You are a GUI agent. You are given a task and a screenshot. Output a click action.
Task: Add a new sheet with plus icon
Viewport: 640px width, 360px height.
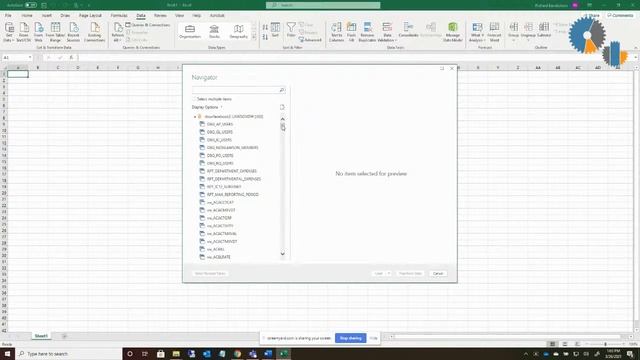(64, 336)
